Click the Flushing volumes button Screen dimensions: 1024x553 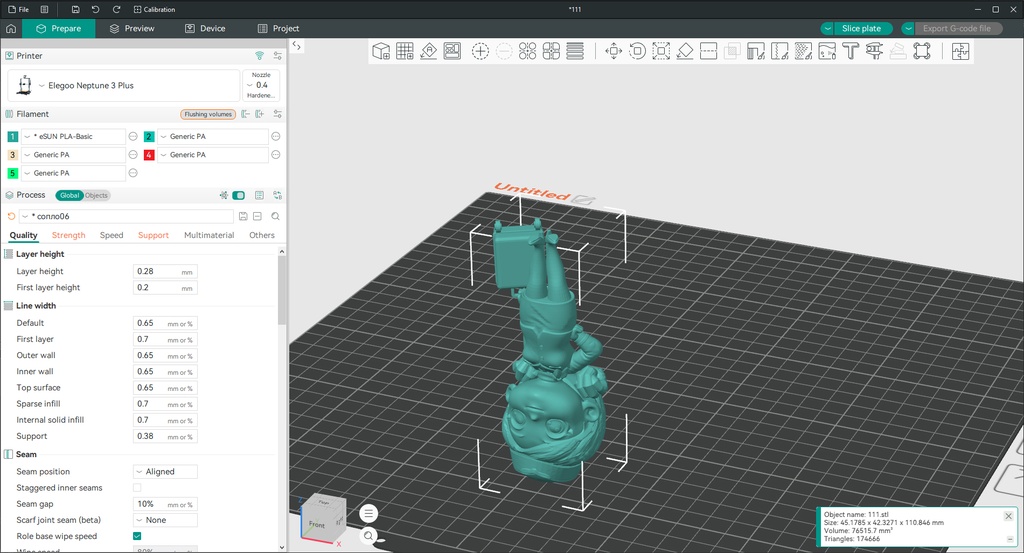click(x=208, y=114)
